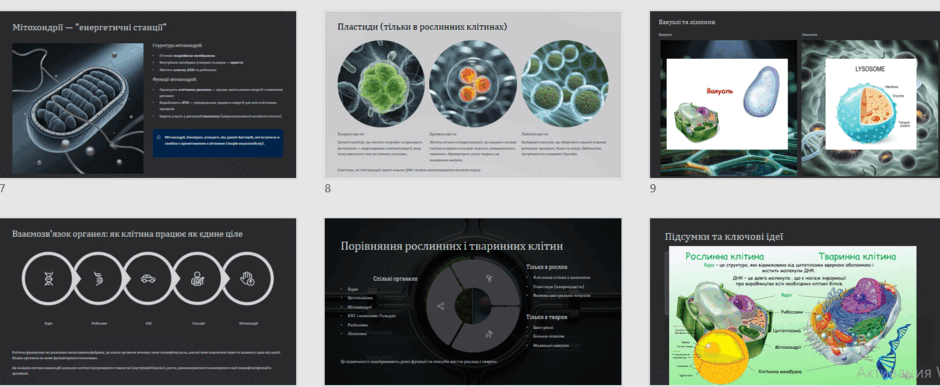This screenshot has height=387, width=940.
Task: Click slide number 9 label
Action: (653, 188)
